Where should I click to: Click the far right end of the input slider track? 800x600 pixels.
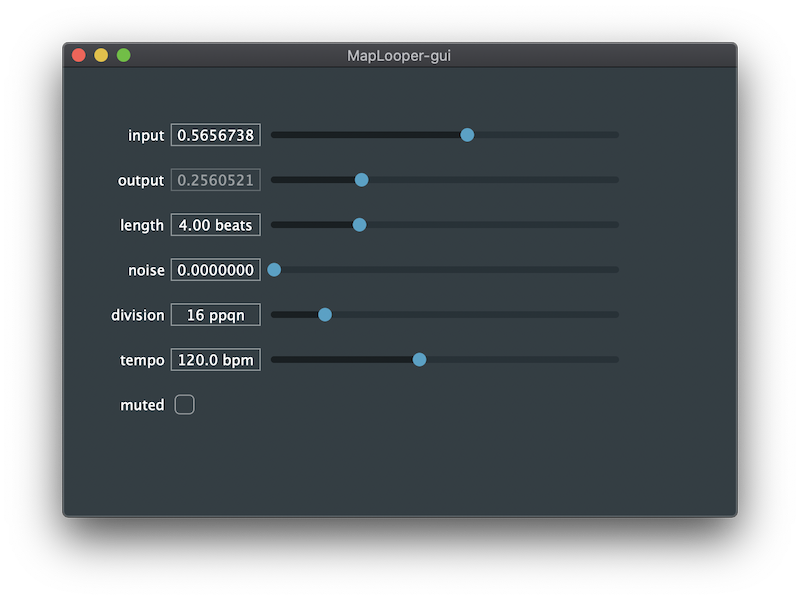click(616, 135)
